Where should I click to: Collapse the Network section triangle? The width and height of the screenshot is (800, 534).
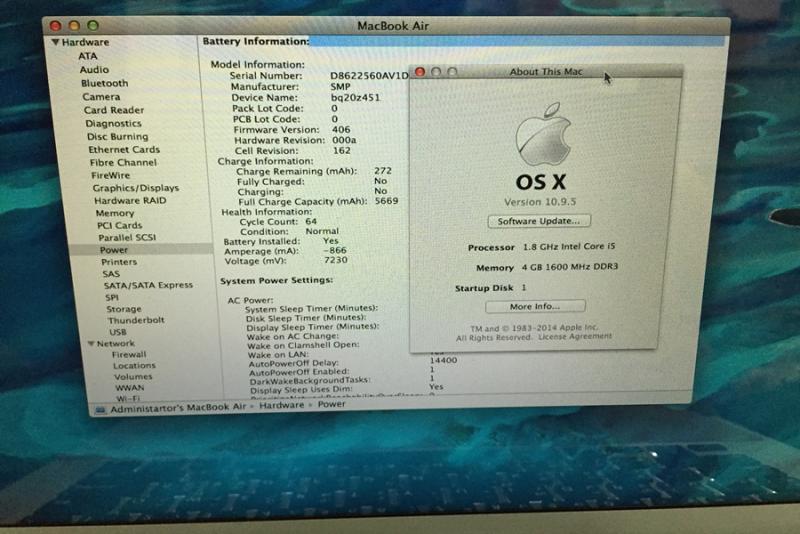pyautogui.click(x=91, y=344)
